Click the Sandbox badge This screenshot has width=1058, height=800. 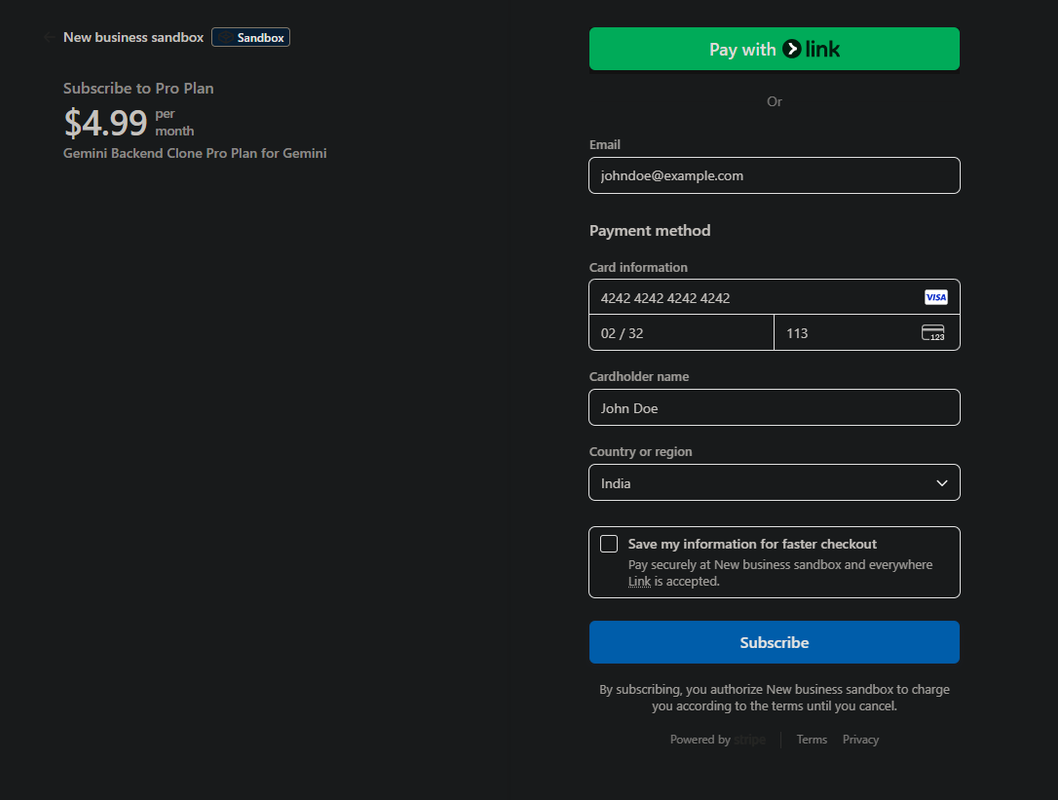(x=250, y=38)
